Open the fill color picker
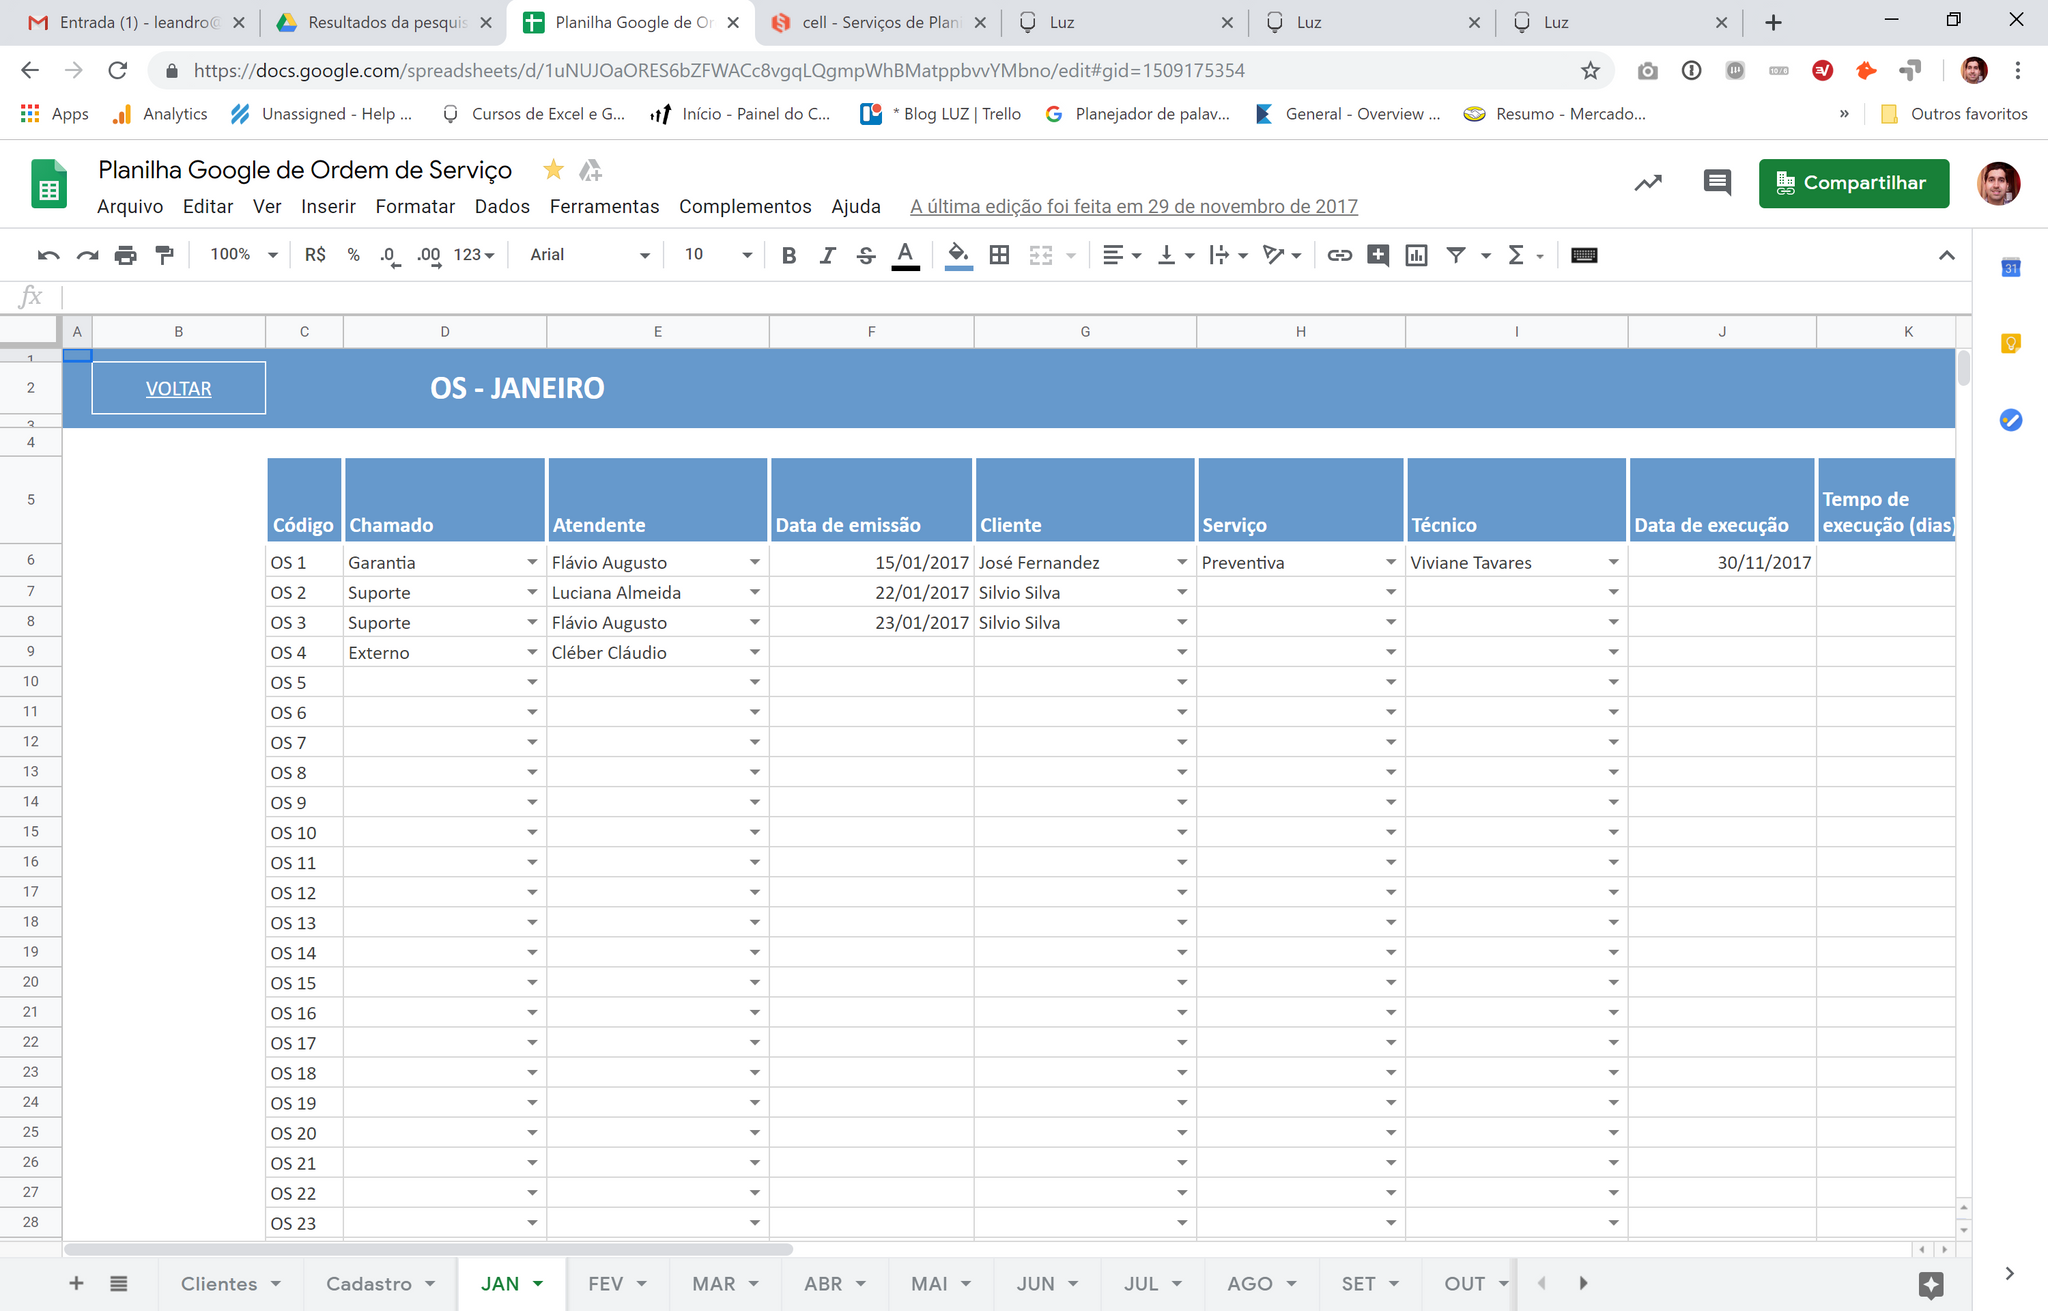Viewport: 2048px width, 1311px height. click(958, 255)
